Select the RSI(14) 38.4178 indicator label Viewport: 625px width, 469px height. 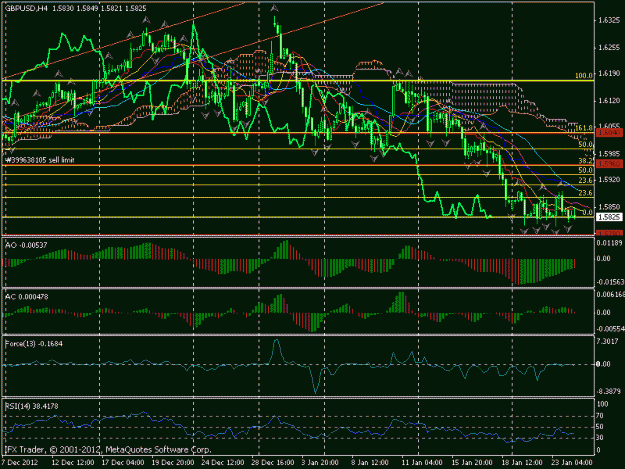31,406
